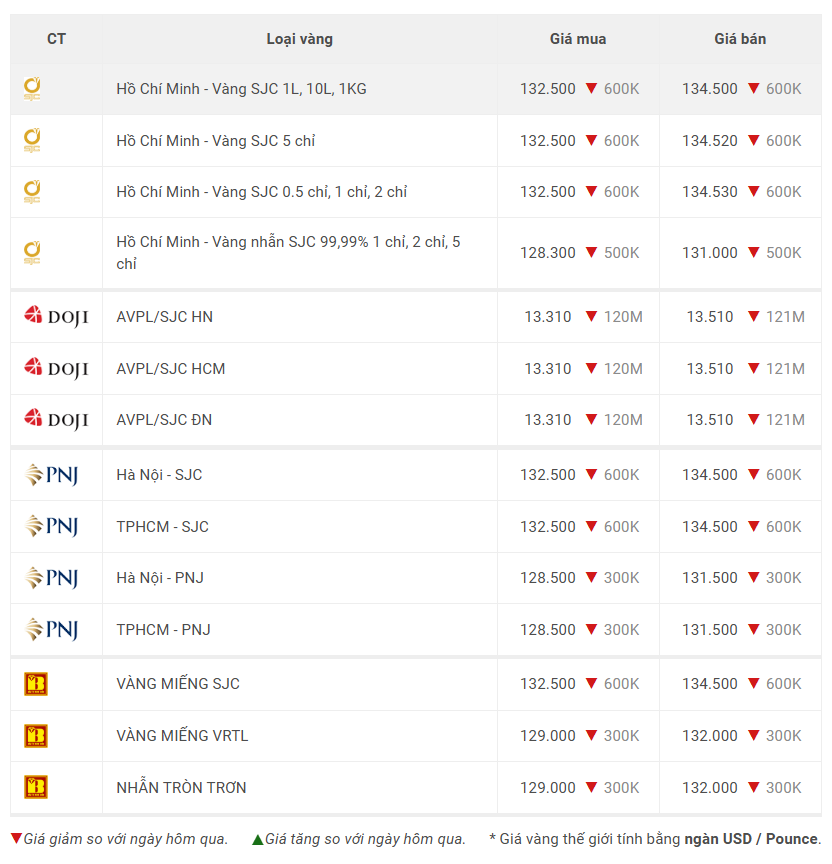Select 'AVPL/SJC HN' gold type
The height and width of the screenshot is (864, 832).
[164, 317]
